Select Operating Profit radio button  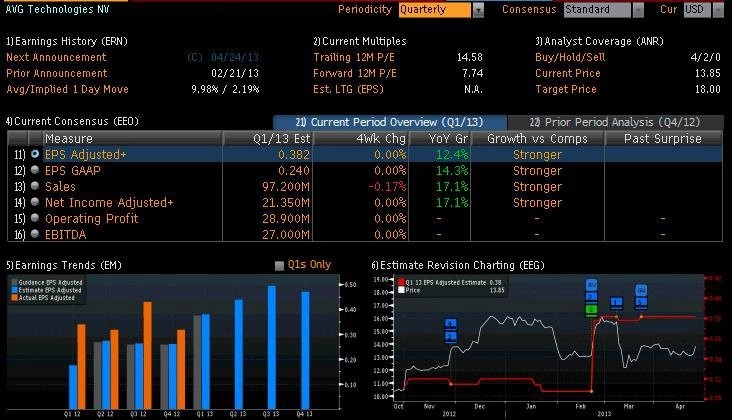tap(35, 218)
